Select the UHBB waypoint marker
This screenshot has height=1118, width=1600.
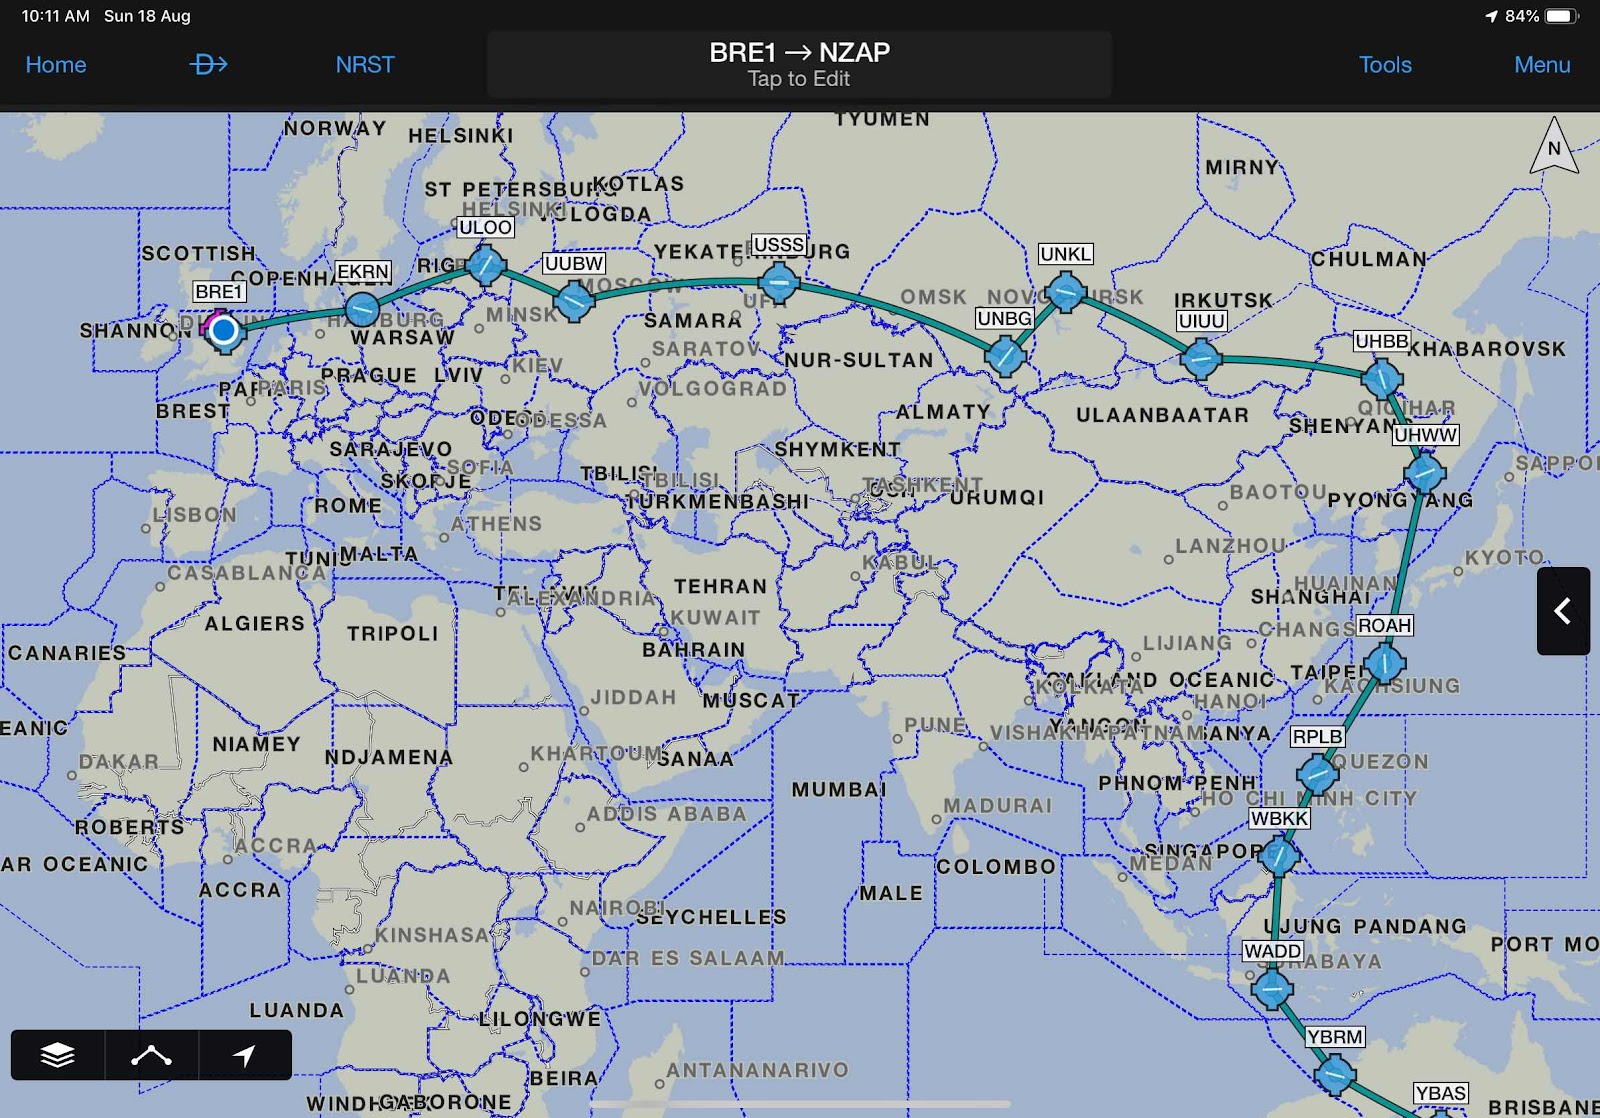click(x=1382, y=378)
